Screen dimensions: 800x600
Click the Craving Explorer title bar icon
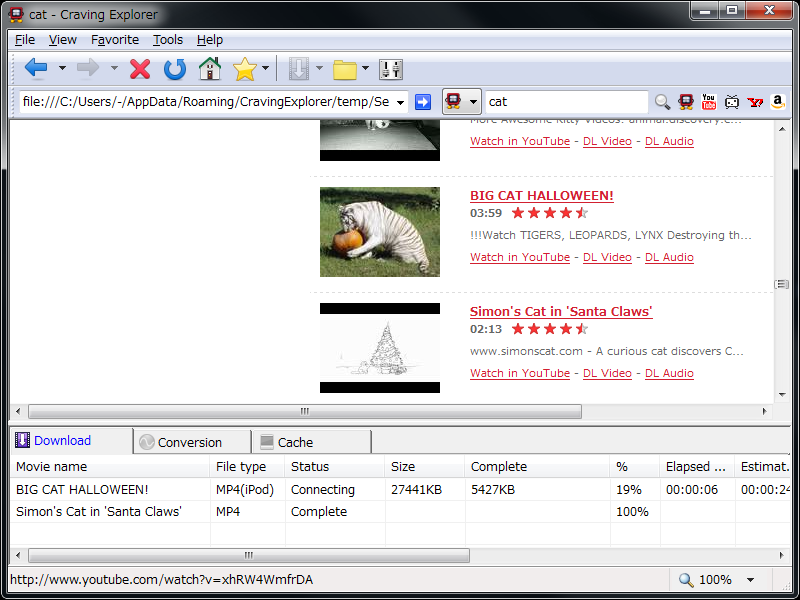[x=16, y=14]
